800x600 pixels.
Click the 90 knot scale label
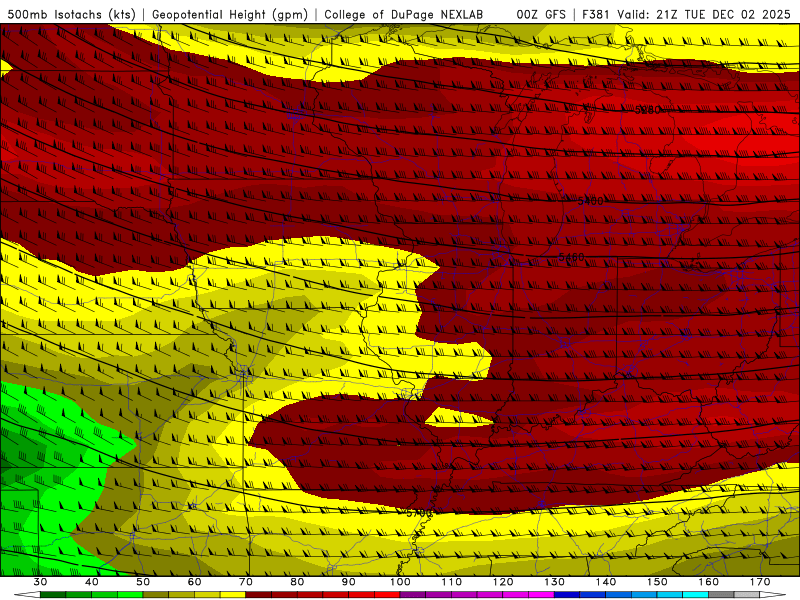(x=349, y=582)
